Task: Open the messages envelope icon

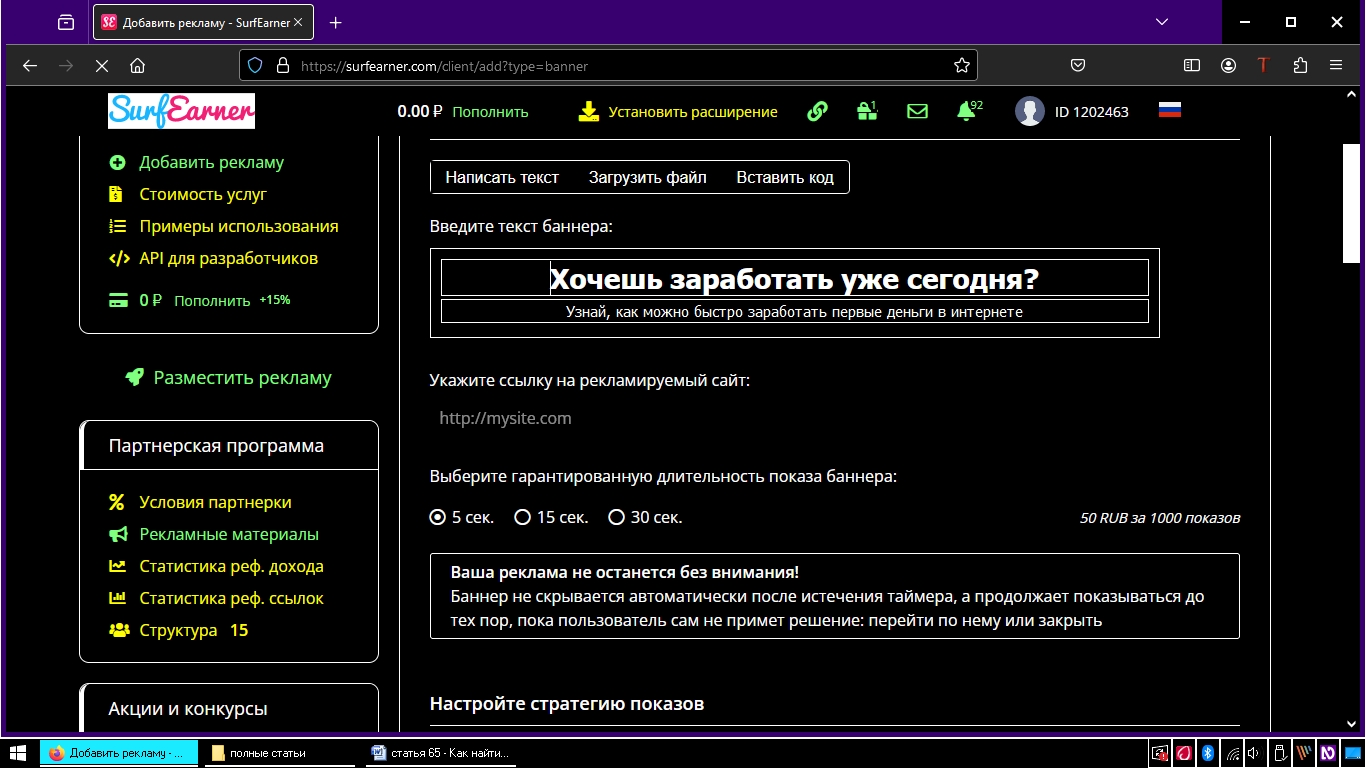Action: coord(917,111)
